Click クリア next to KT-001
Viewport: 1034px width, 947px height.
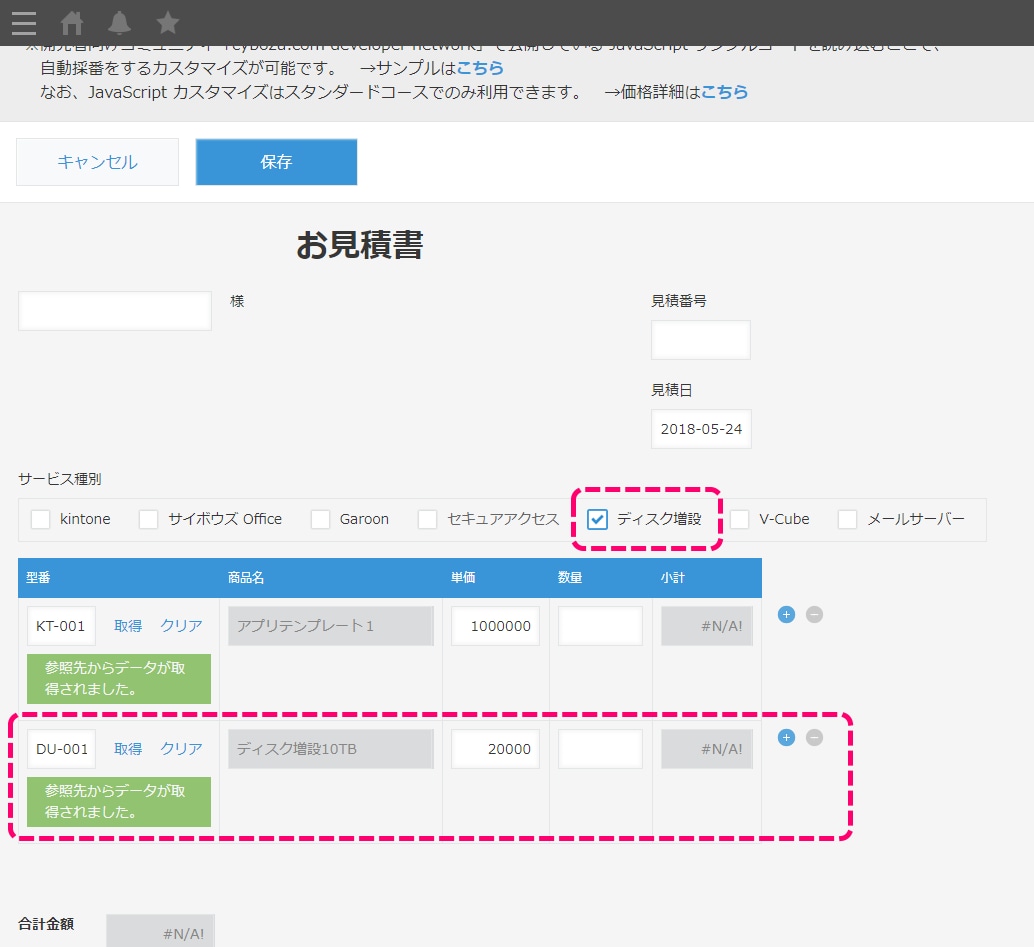point(180,625)
